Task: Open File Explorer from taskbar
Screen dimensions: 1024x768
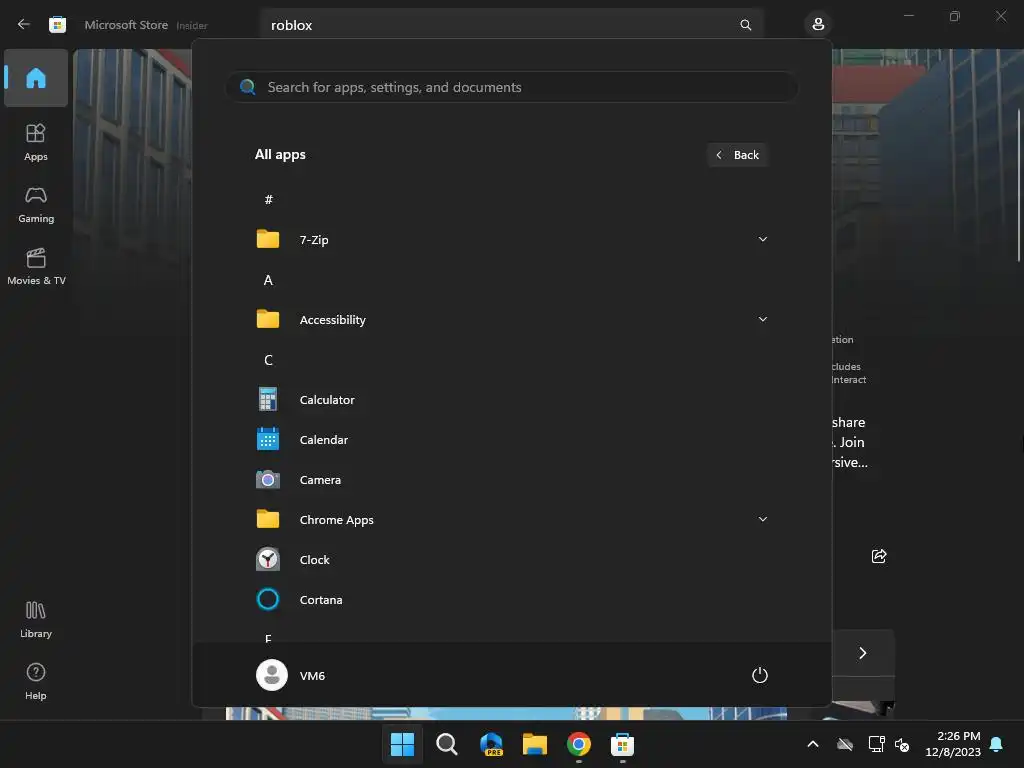Action: click(535, 744)
